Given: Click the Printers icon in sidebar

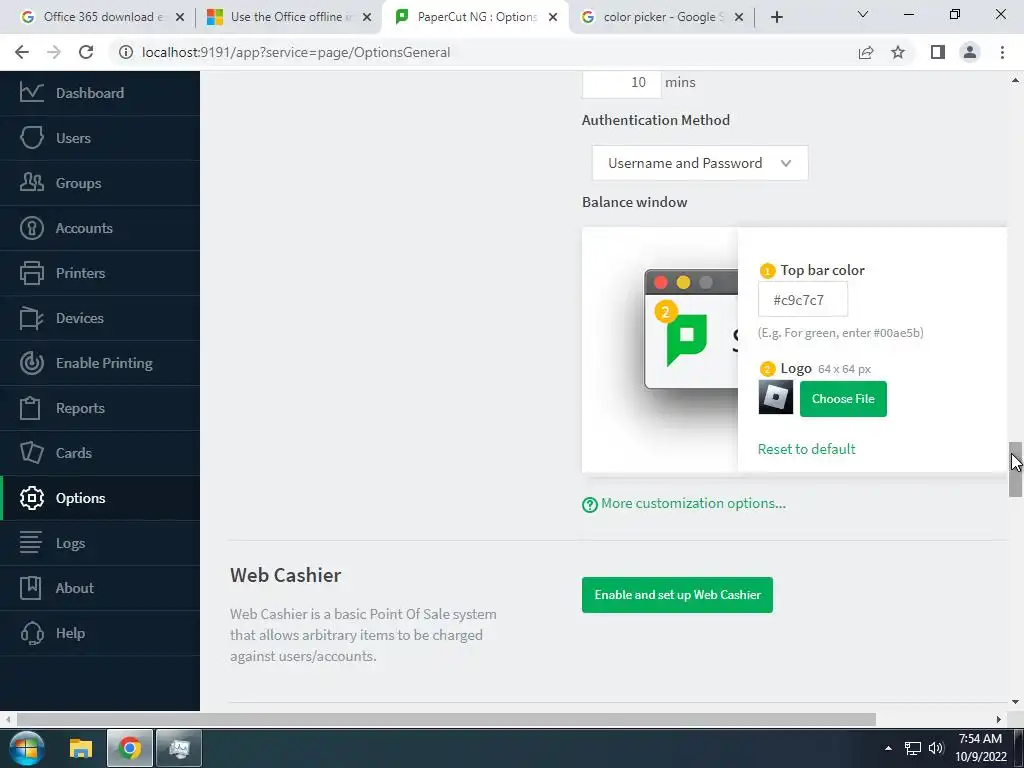Looking at the screenshot, I should click(x=31, y=273).
